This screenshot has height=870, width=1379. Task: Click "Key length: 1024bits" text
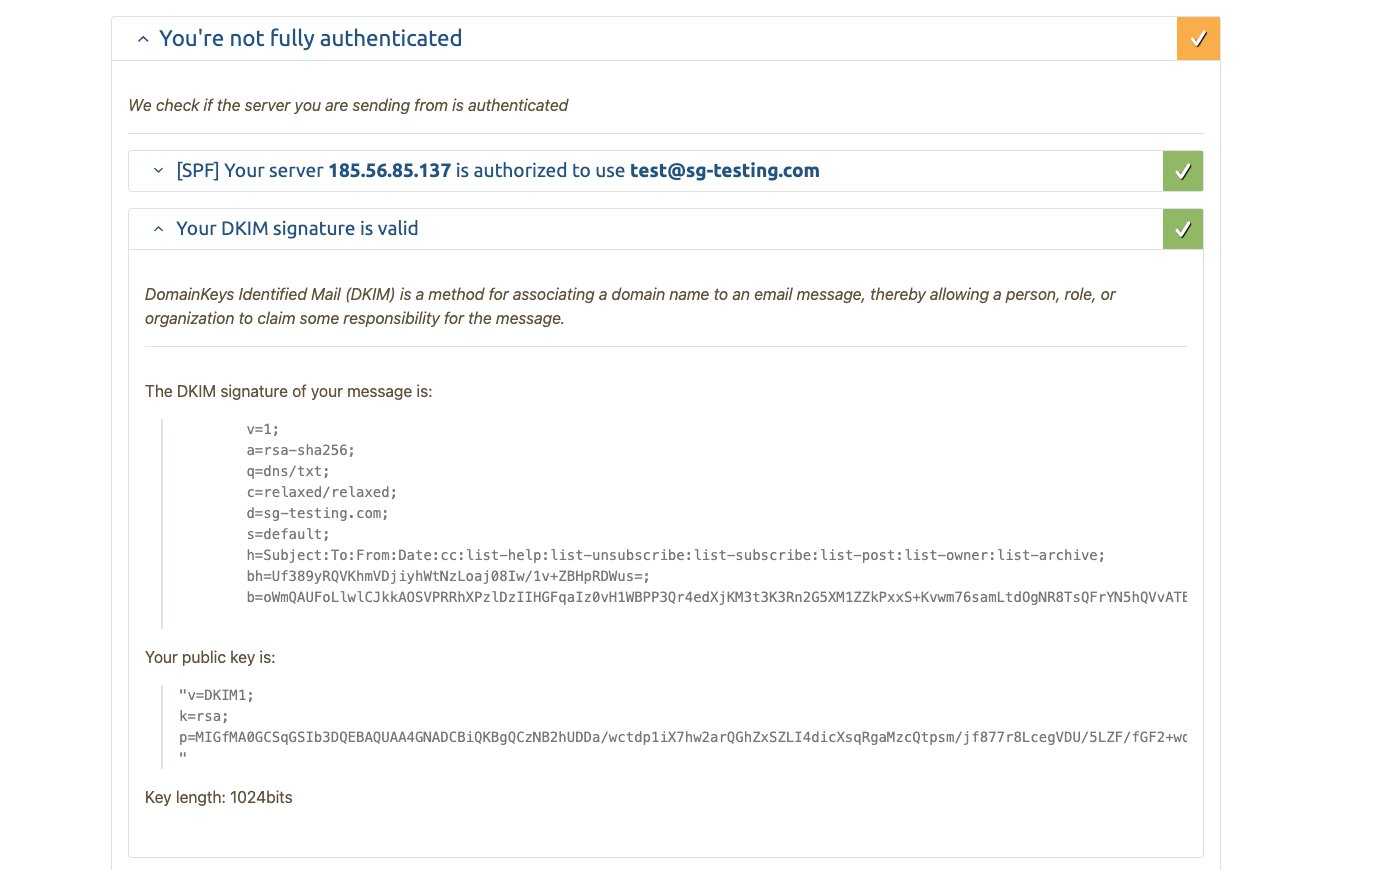219,798
